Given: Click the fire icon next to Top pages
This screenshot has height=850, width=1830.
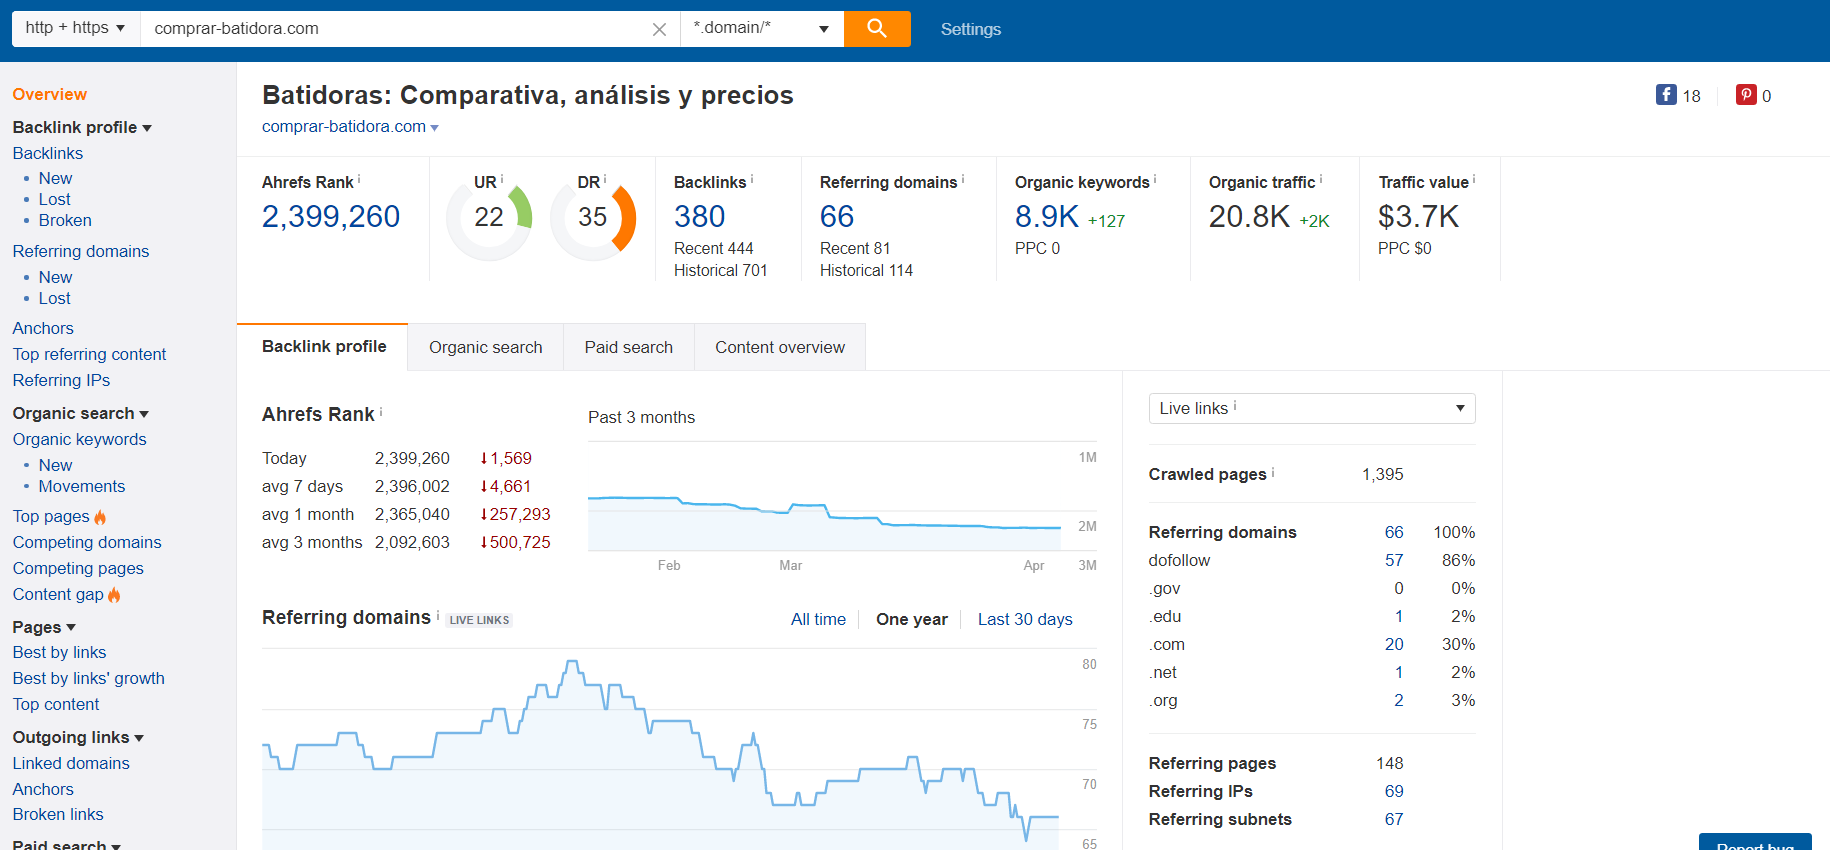Looking at the screenshot, I should 100,517.
